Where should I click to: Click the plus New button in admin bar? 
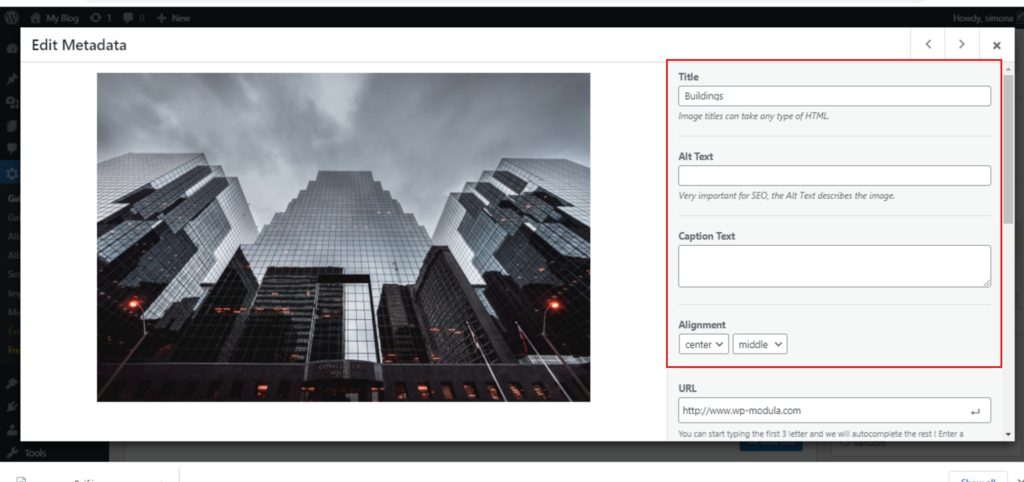(x=174, y=18)
